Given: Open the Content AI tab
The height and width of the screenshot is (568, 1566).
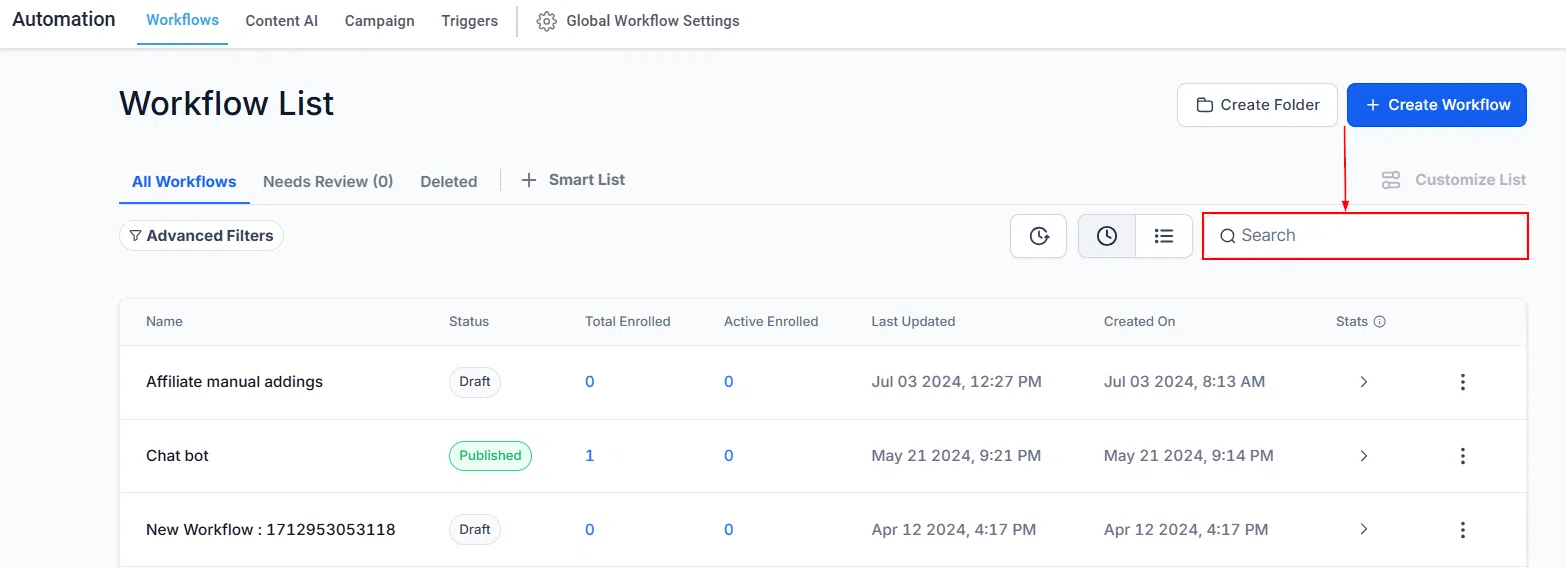Looking at the screenshot, I should pos(281,21).
